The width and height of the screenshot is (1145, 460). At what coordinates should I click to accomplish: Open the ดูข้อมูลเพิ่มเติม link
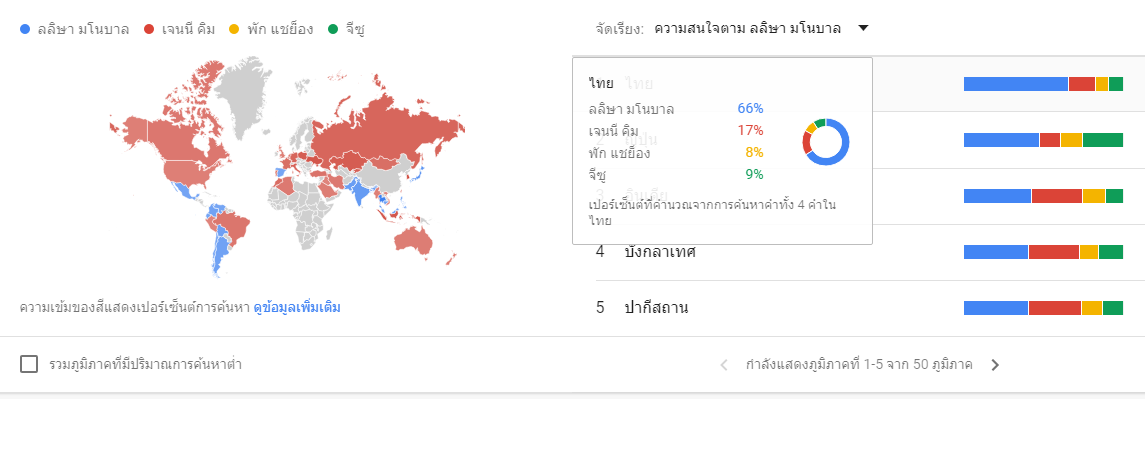[x=296, y=308]
